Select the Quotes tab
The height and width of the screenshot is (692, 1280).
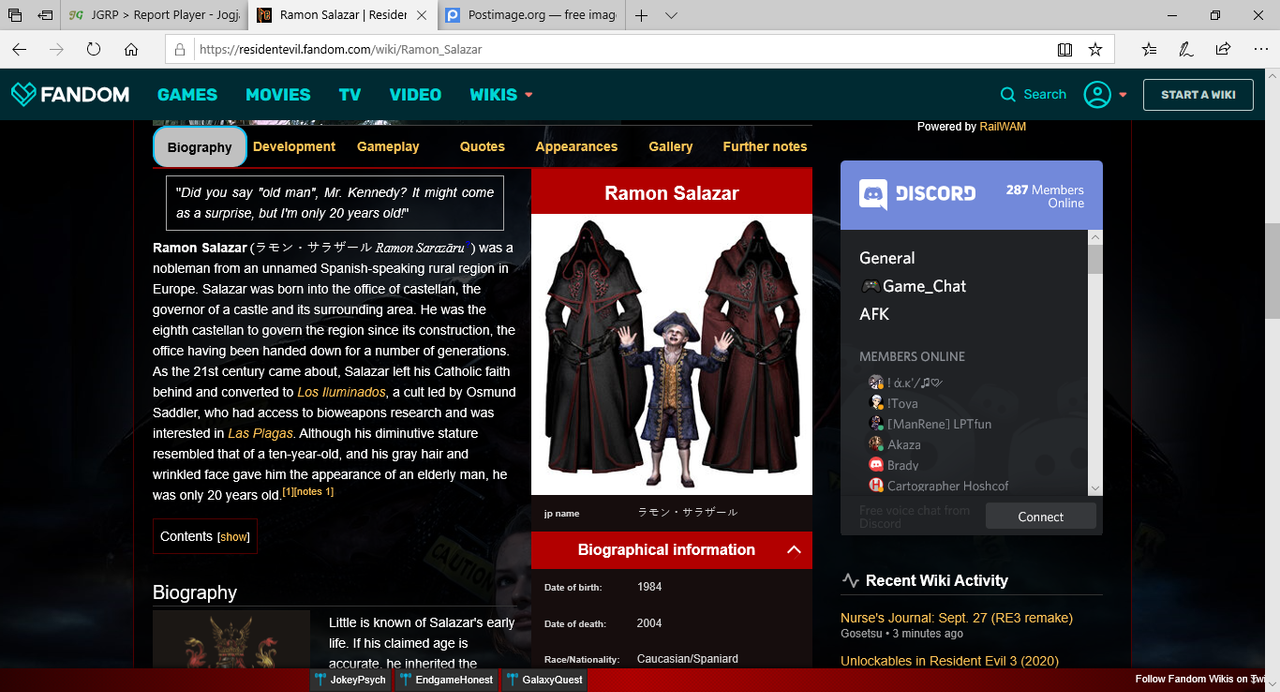point(482,146)
